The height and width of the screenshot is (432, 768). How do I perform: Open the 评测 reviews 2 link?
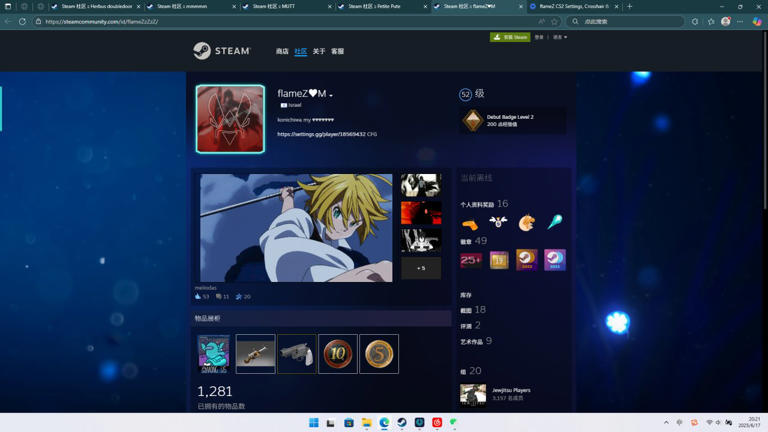[x=470, y=325]
